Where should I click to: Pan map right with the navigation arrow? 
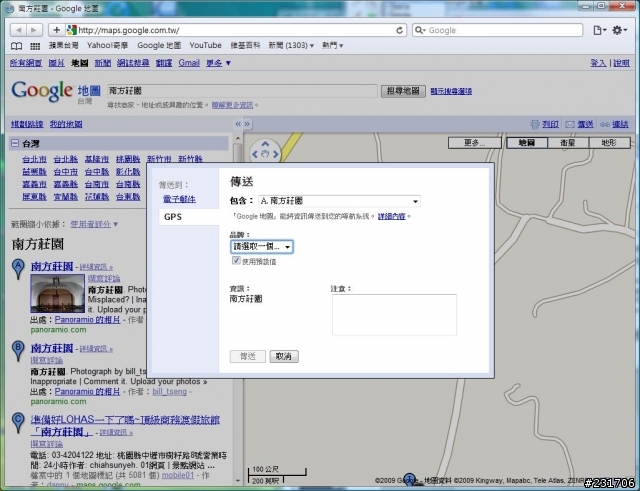coord(276,154)
